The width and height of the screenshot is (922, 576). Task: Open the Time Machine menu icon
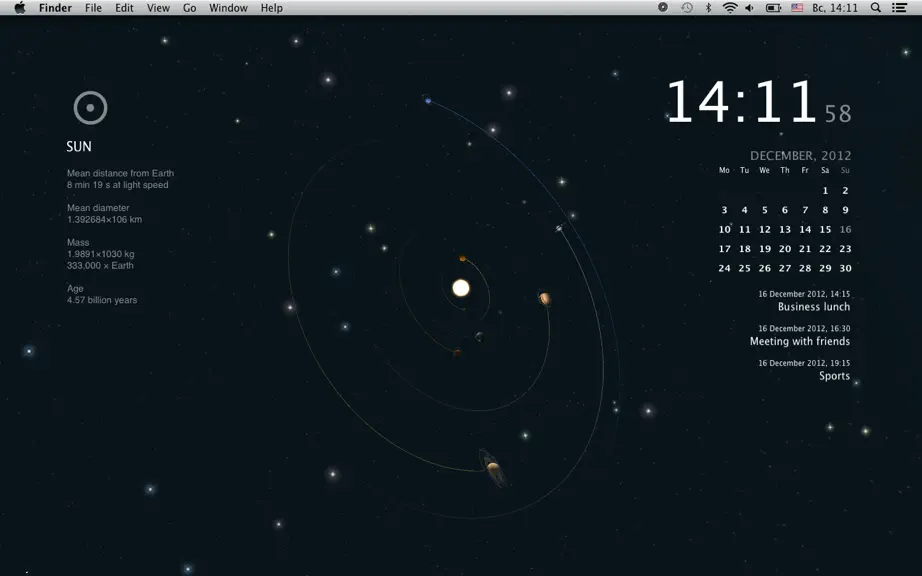687,8
